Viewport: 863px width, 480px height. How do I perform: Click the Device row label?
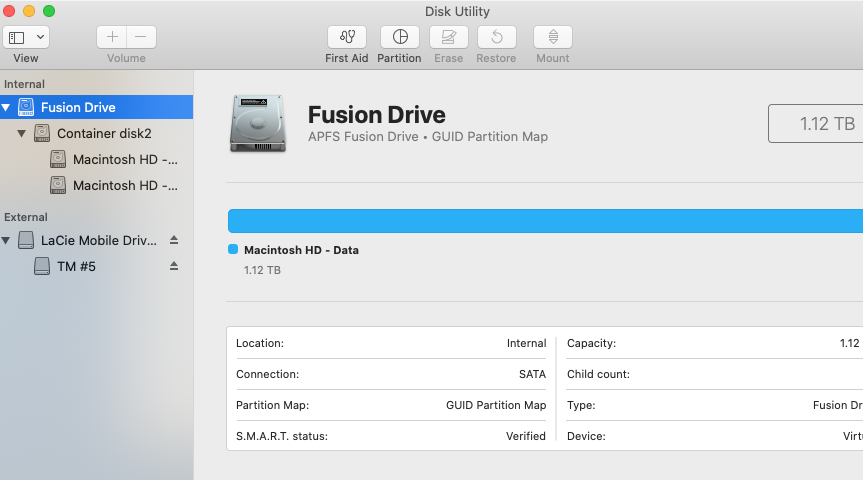586,436
